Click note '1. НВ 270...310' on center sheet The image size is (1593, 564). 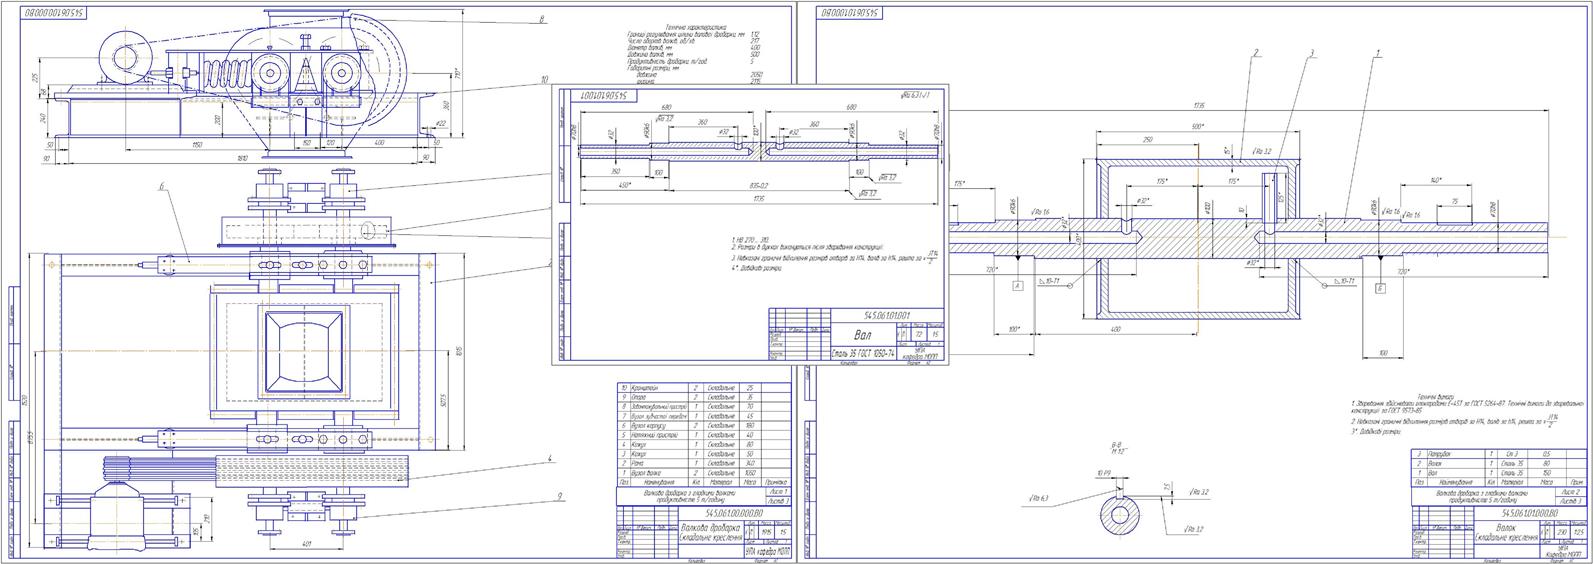[x=748, y=240]
